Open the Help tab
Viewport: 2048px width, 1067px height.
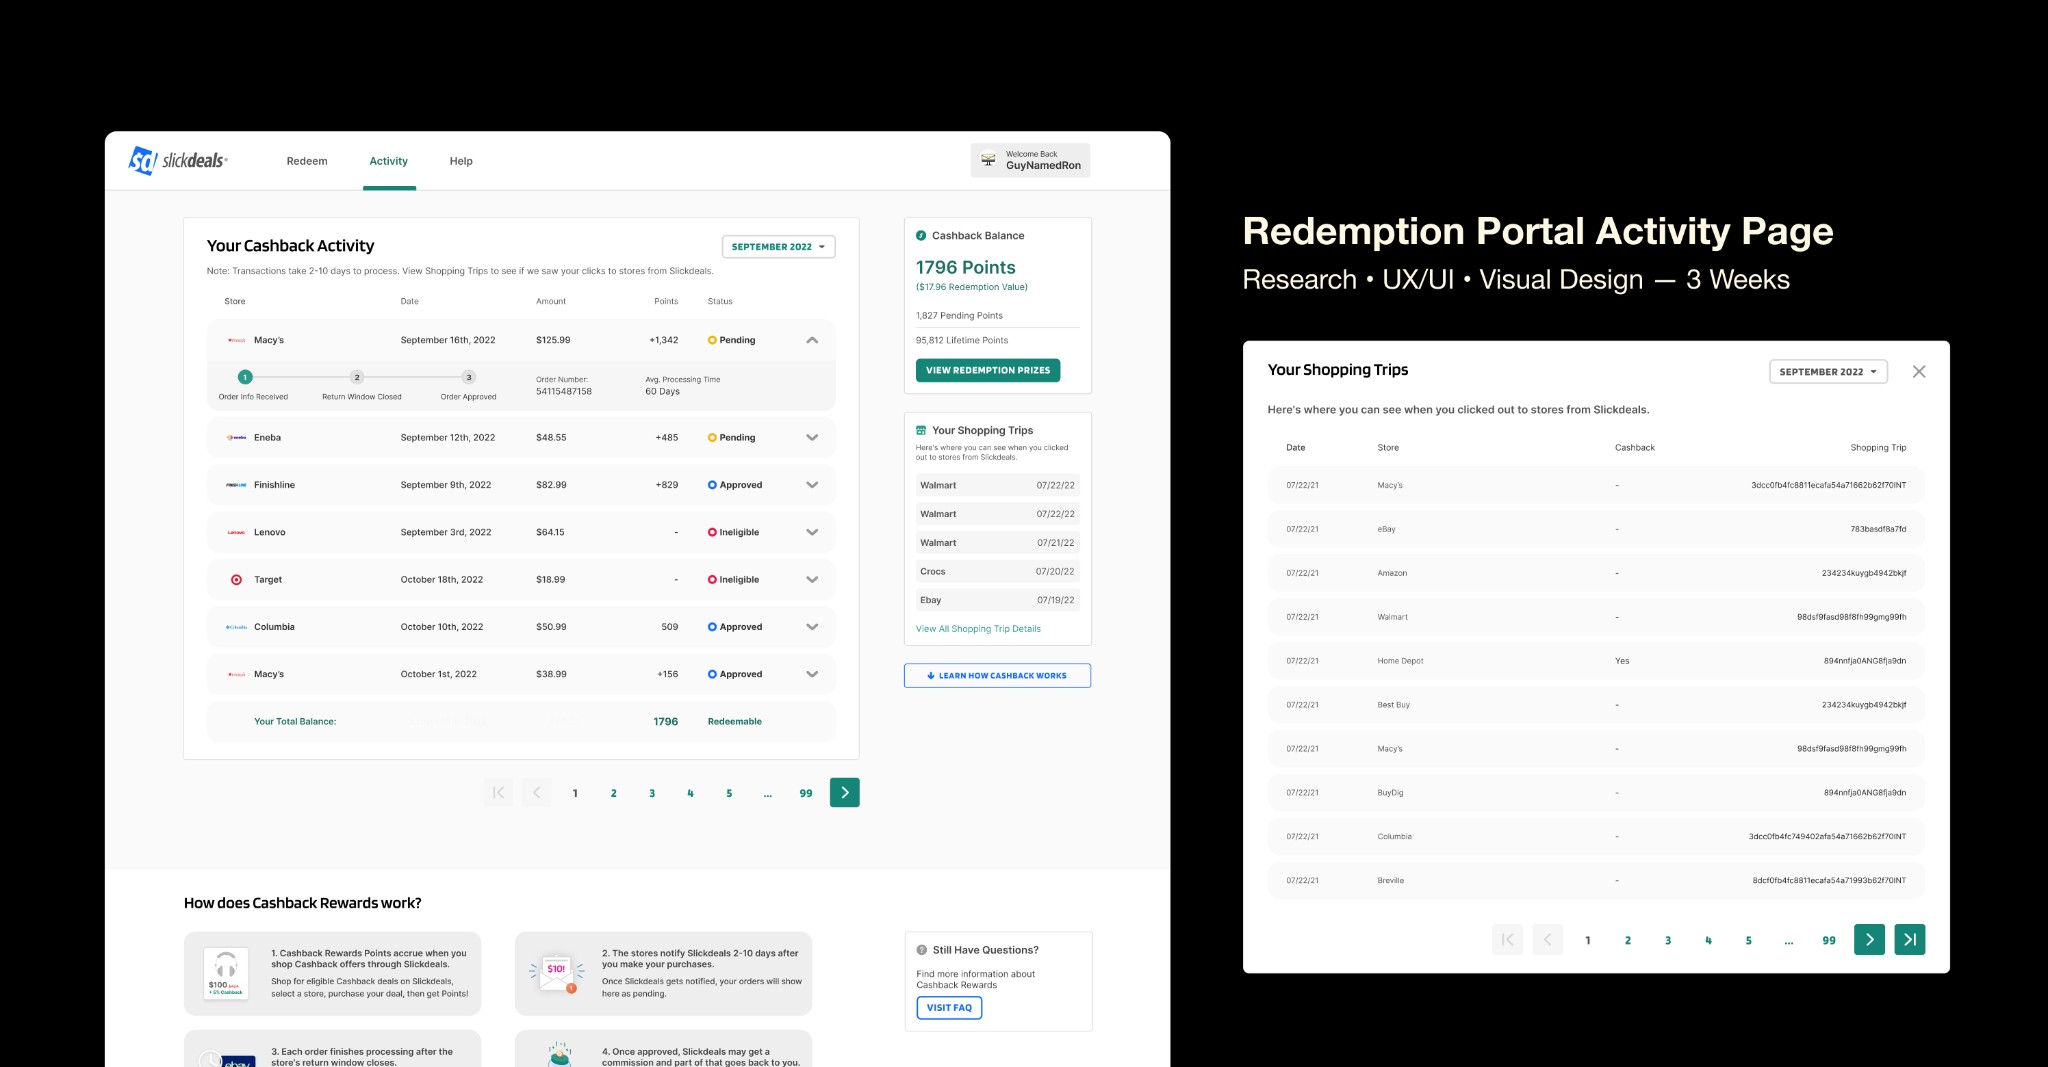click(x=461, y=160)
